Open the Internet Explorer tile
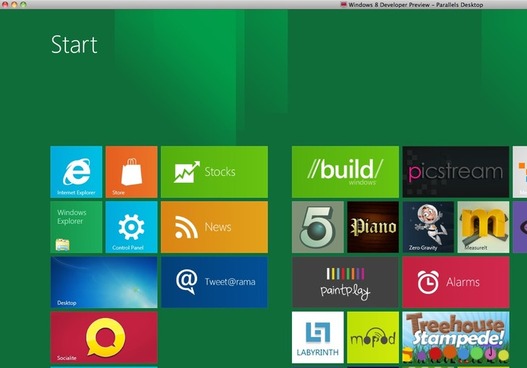 pos(76,172)
